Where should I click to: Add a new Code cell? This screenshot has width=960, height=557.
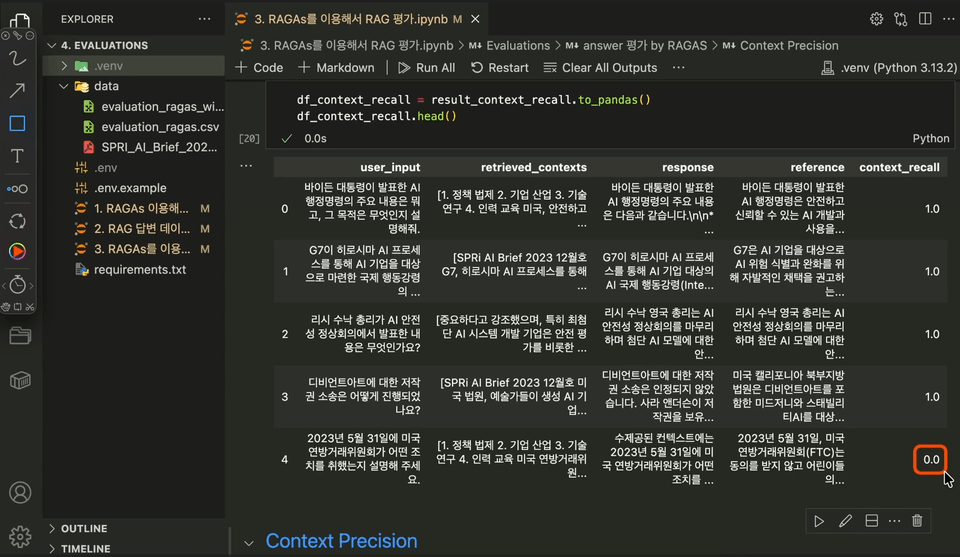259,67
